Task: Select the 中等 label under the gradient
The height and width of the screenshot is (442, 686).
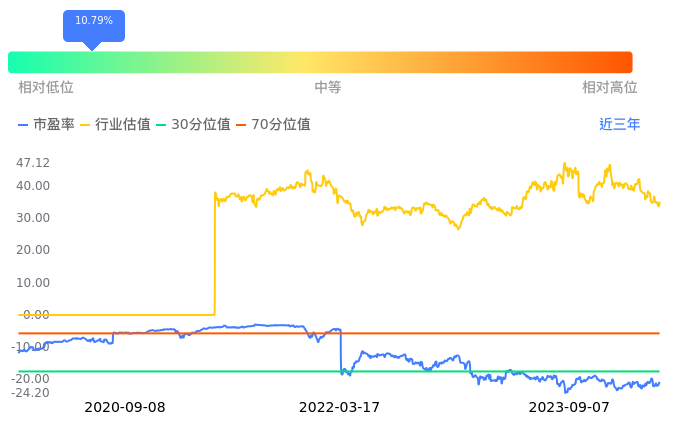Action: [328, 88]
